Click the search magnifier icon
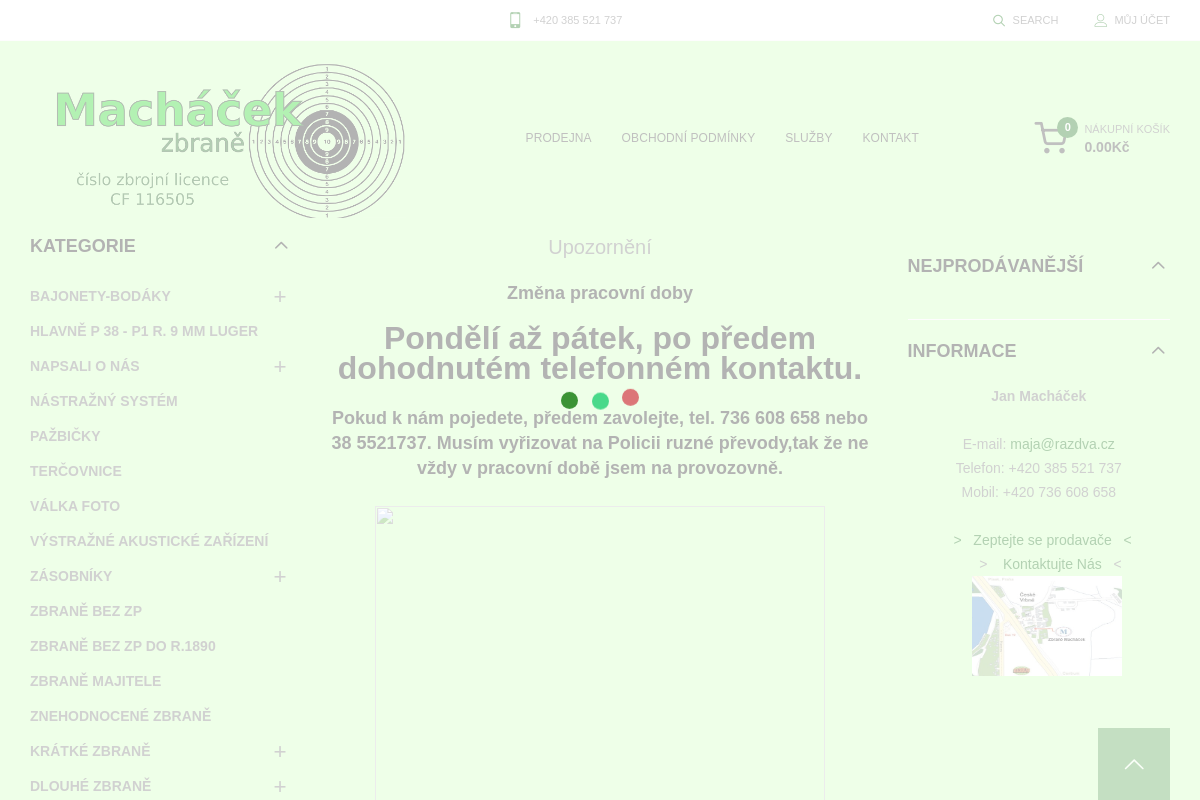 [998, 20]
